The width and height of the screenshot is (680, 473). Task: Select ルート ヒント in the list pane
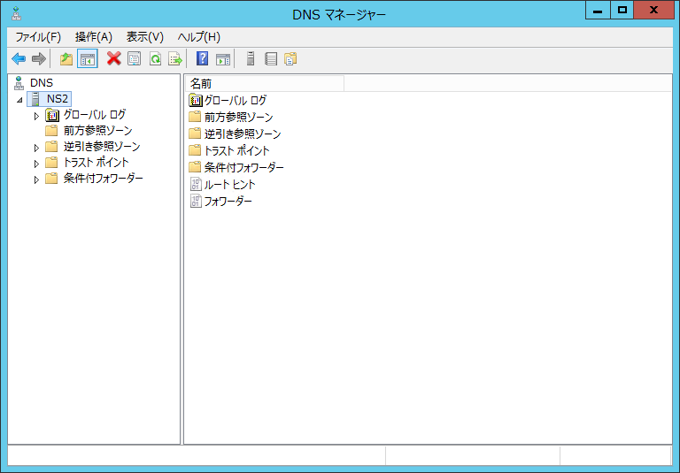pyautogui.click(x=229, y=184)
